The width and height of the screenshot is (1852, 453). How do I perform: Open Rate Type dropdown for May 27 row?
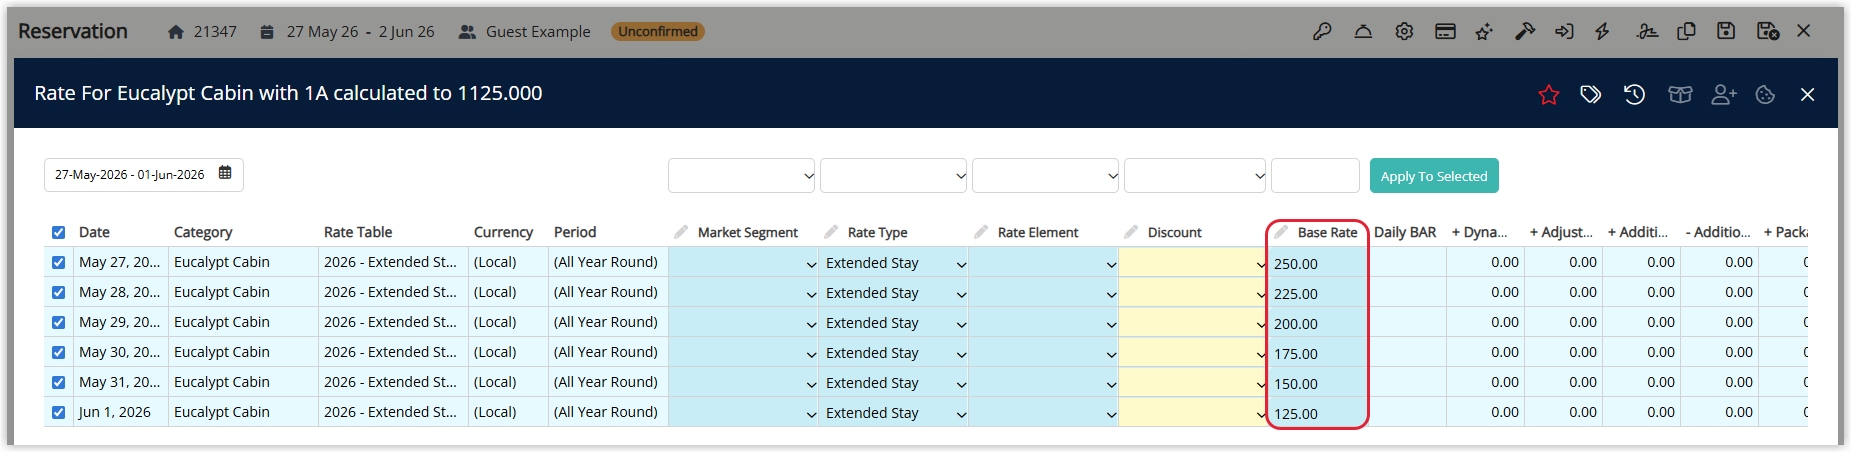pyautogui.click(x=894, y=263)
